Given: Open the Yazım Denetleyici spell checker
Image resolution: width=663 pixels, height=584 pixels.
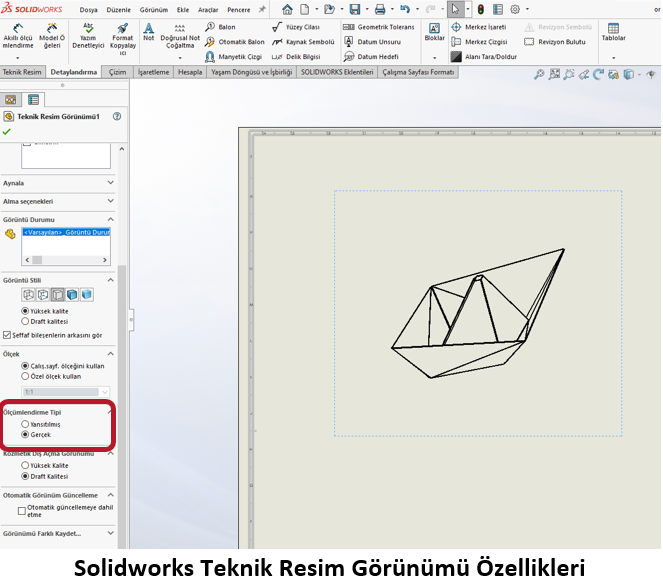Looking at the screenshot, I should click(x=89, y=37).
